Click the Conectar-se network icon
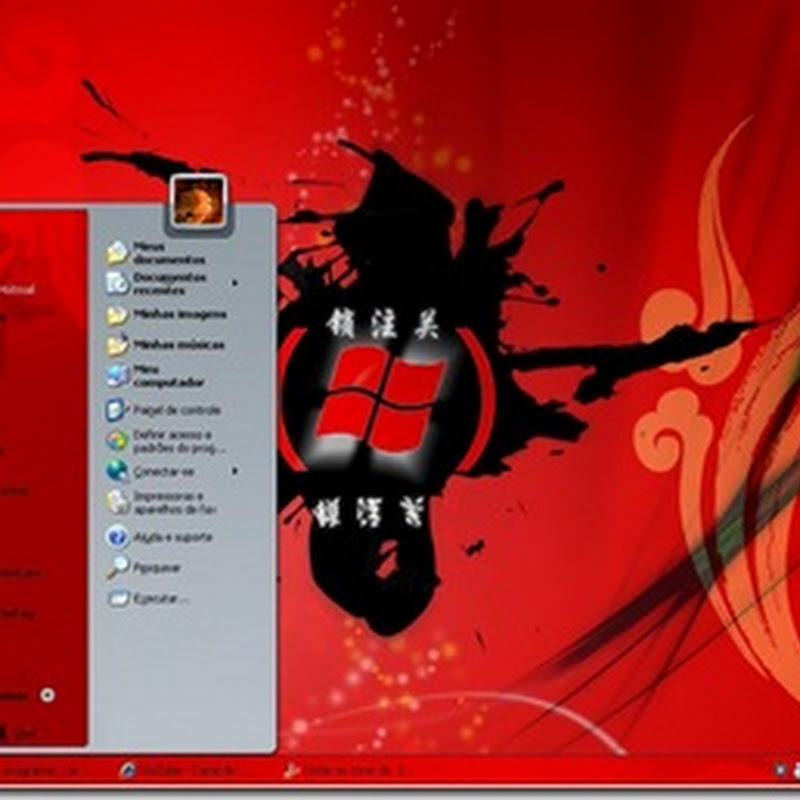This screenshot has height=800, width=800. click(115, 469)
